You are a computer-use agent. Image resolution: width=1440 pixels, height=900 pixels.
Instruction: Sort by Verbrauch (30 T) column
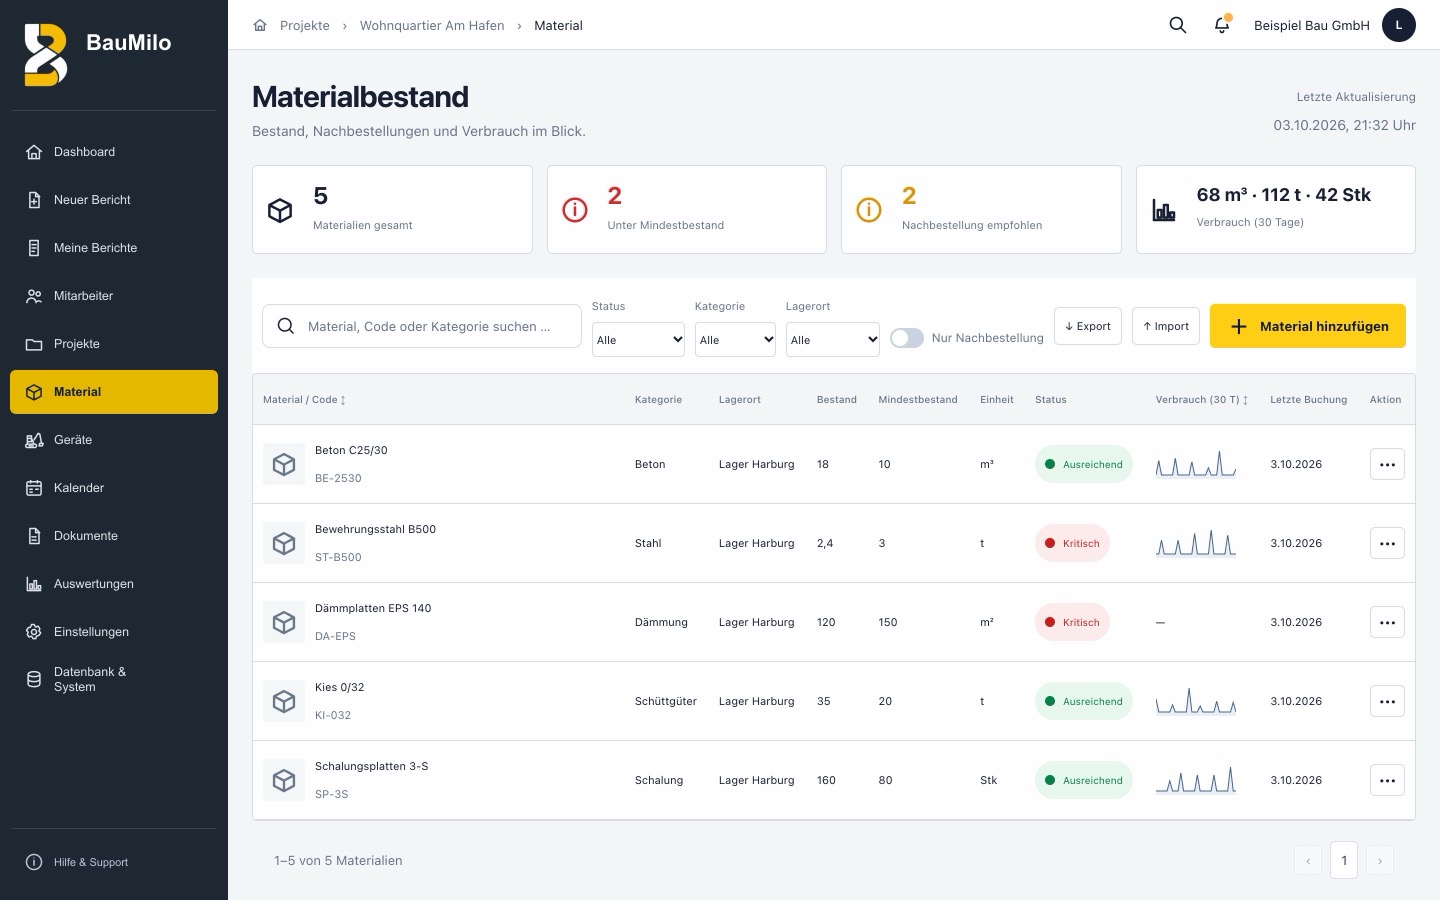click(1202, 399)
